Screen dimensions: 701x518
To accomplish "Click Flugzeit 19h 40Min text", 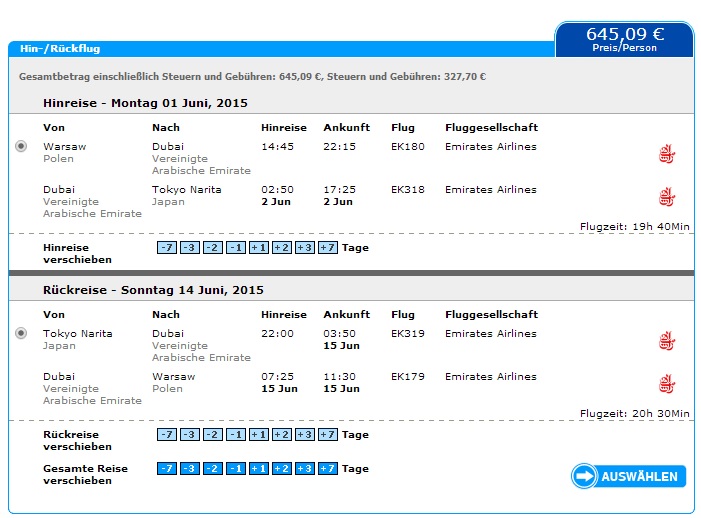I will click(x=634, y=227).
